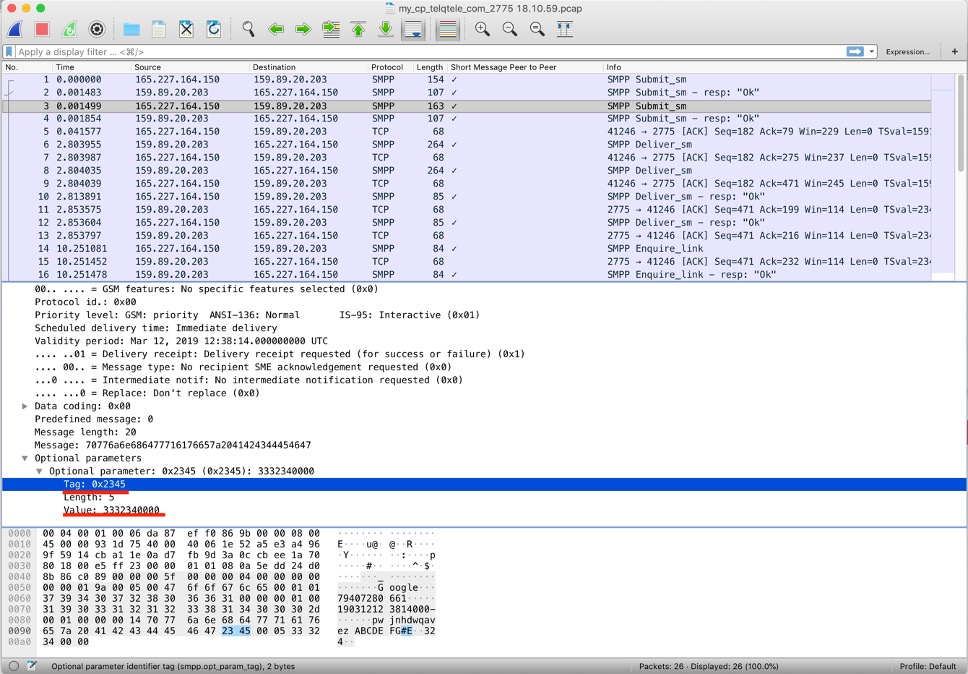The width and height of the screenshot is (968, 674).
Task: Stop the capture with the red square button
Action: tap(42, 29)
